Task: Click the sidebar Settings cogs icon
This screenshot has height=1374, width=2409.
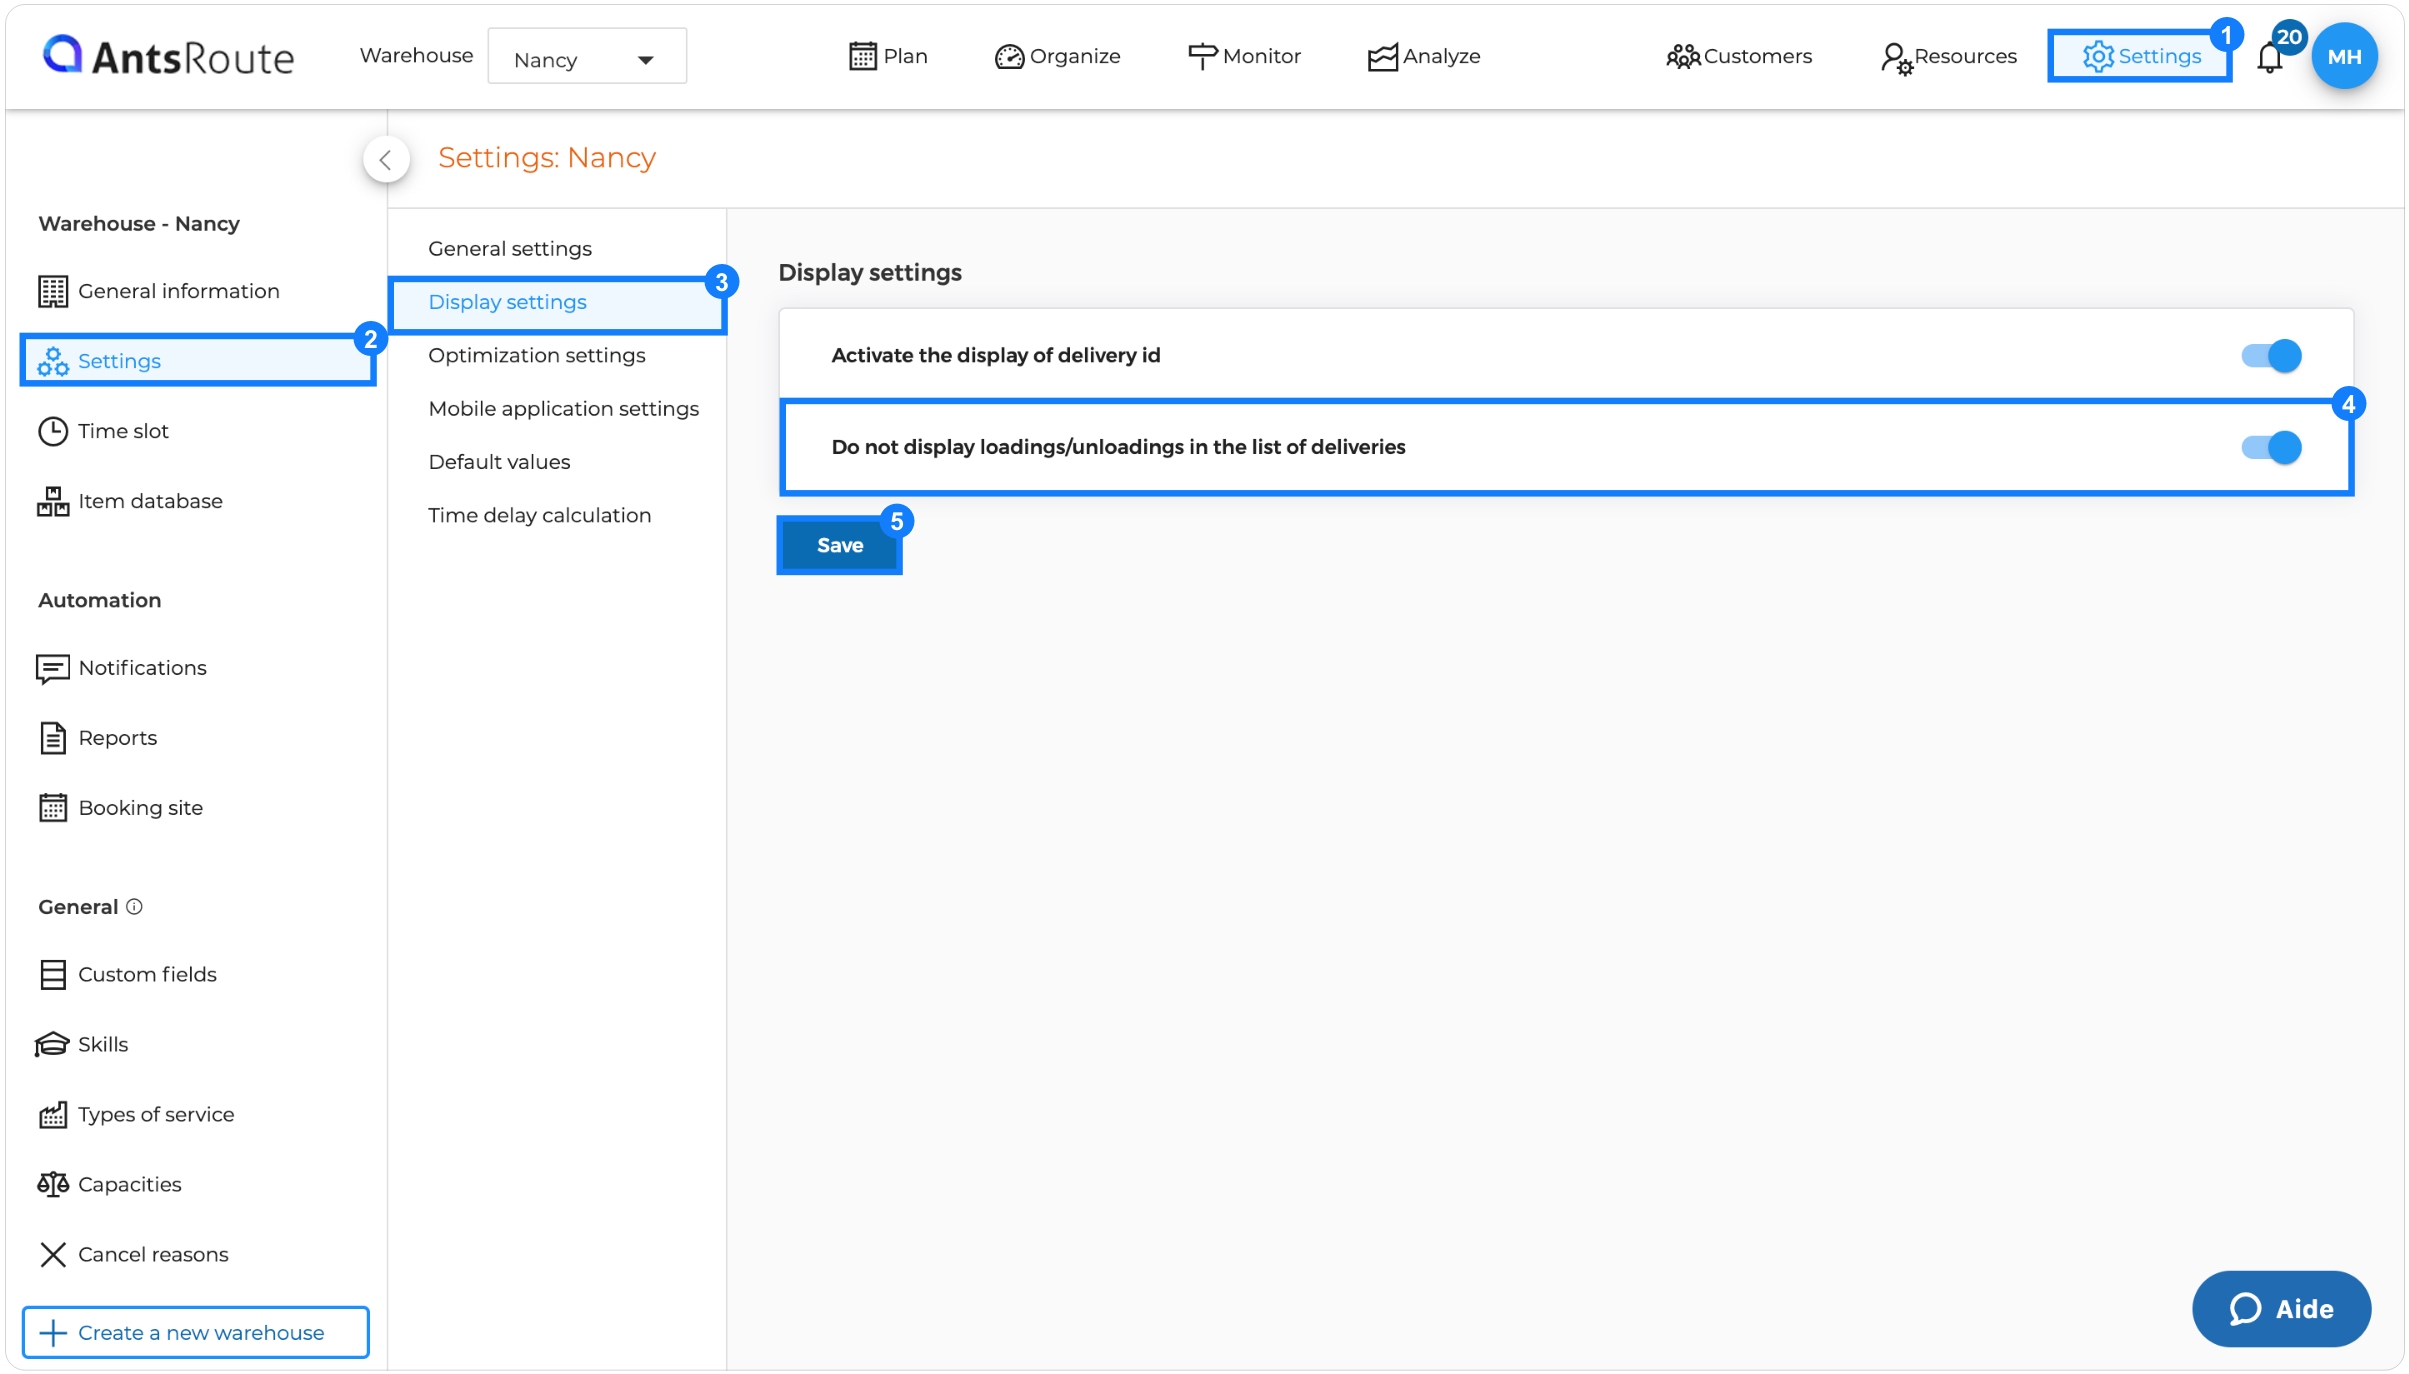Action: click(53, 361)
